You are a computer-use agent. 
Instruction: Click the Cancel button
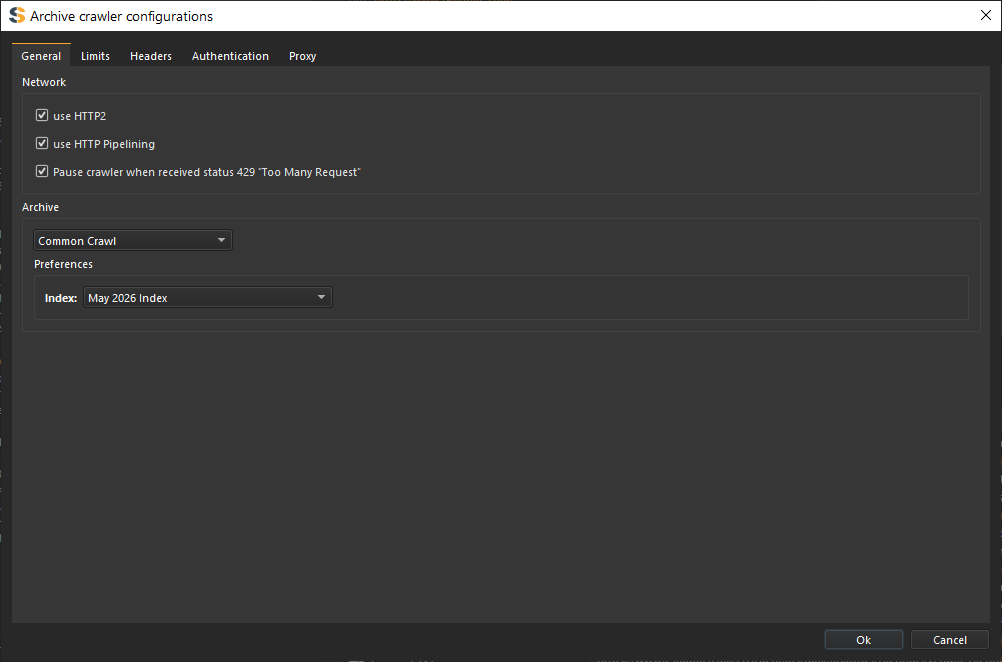[950, 640]
